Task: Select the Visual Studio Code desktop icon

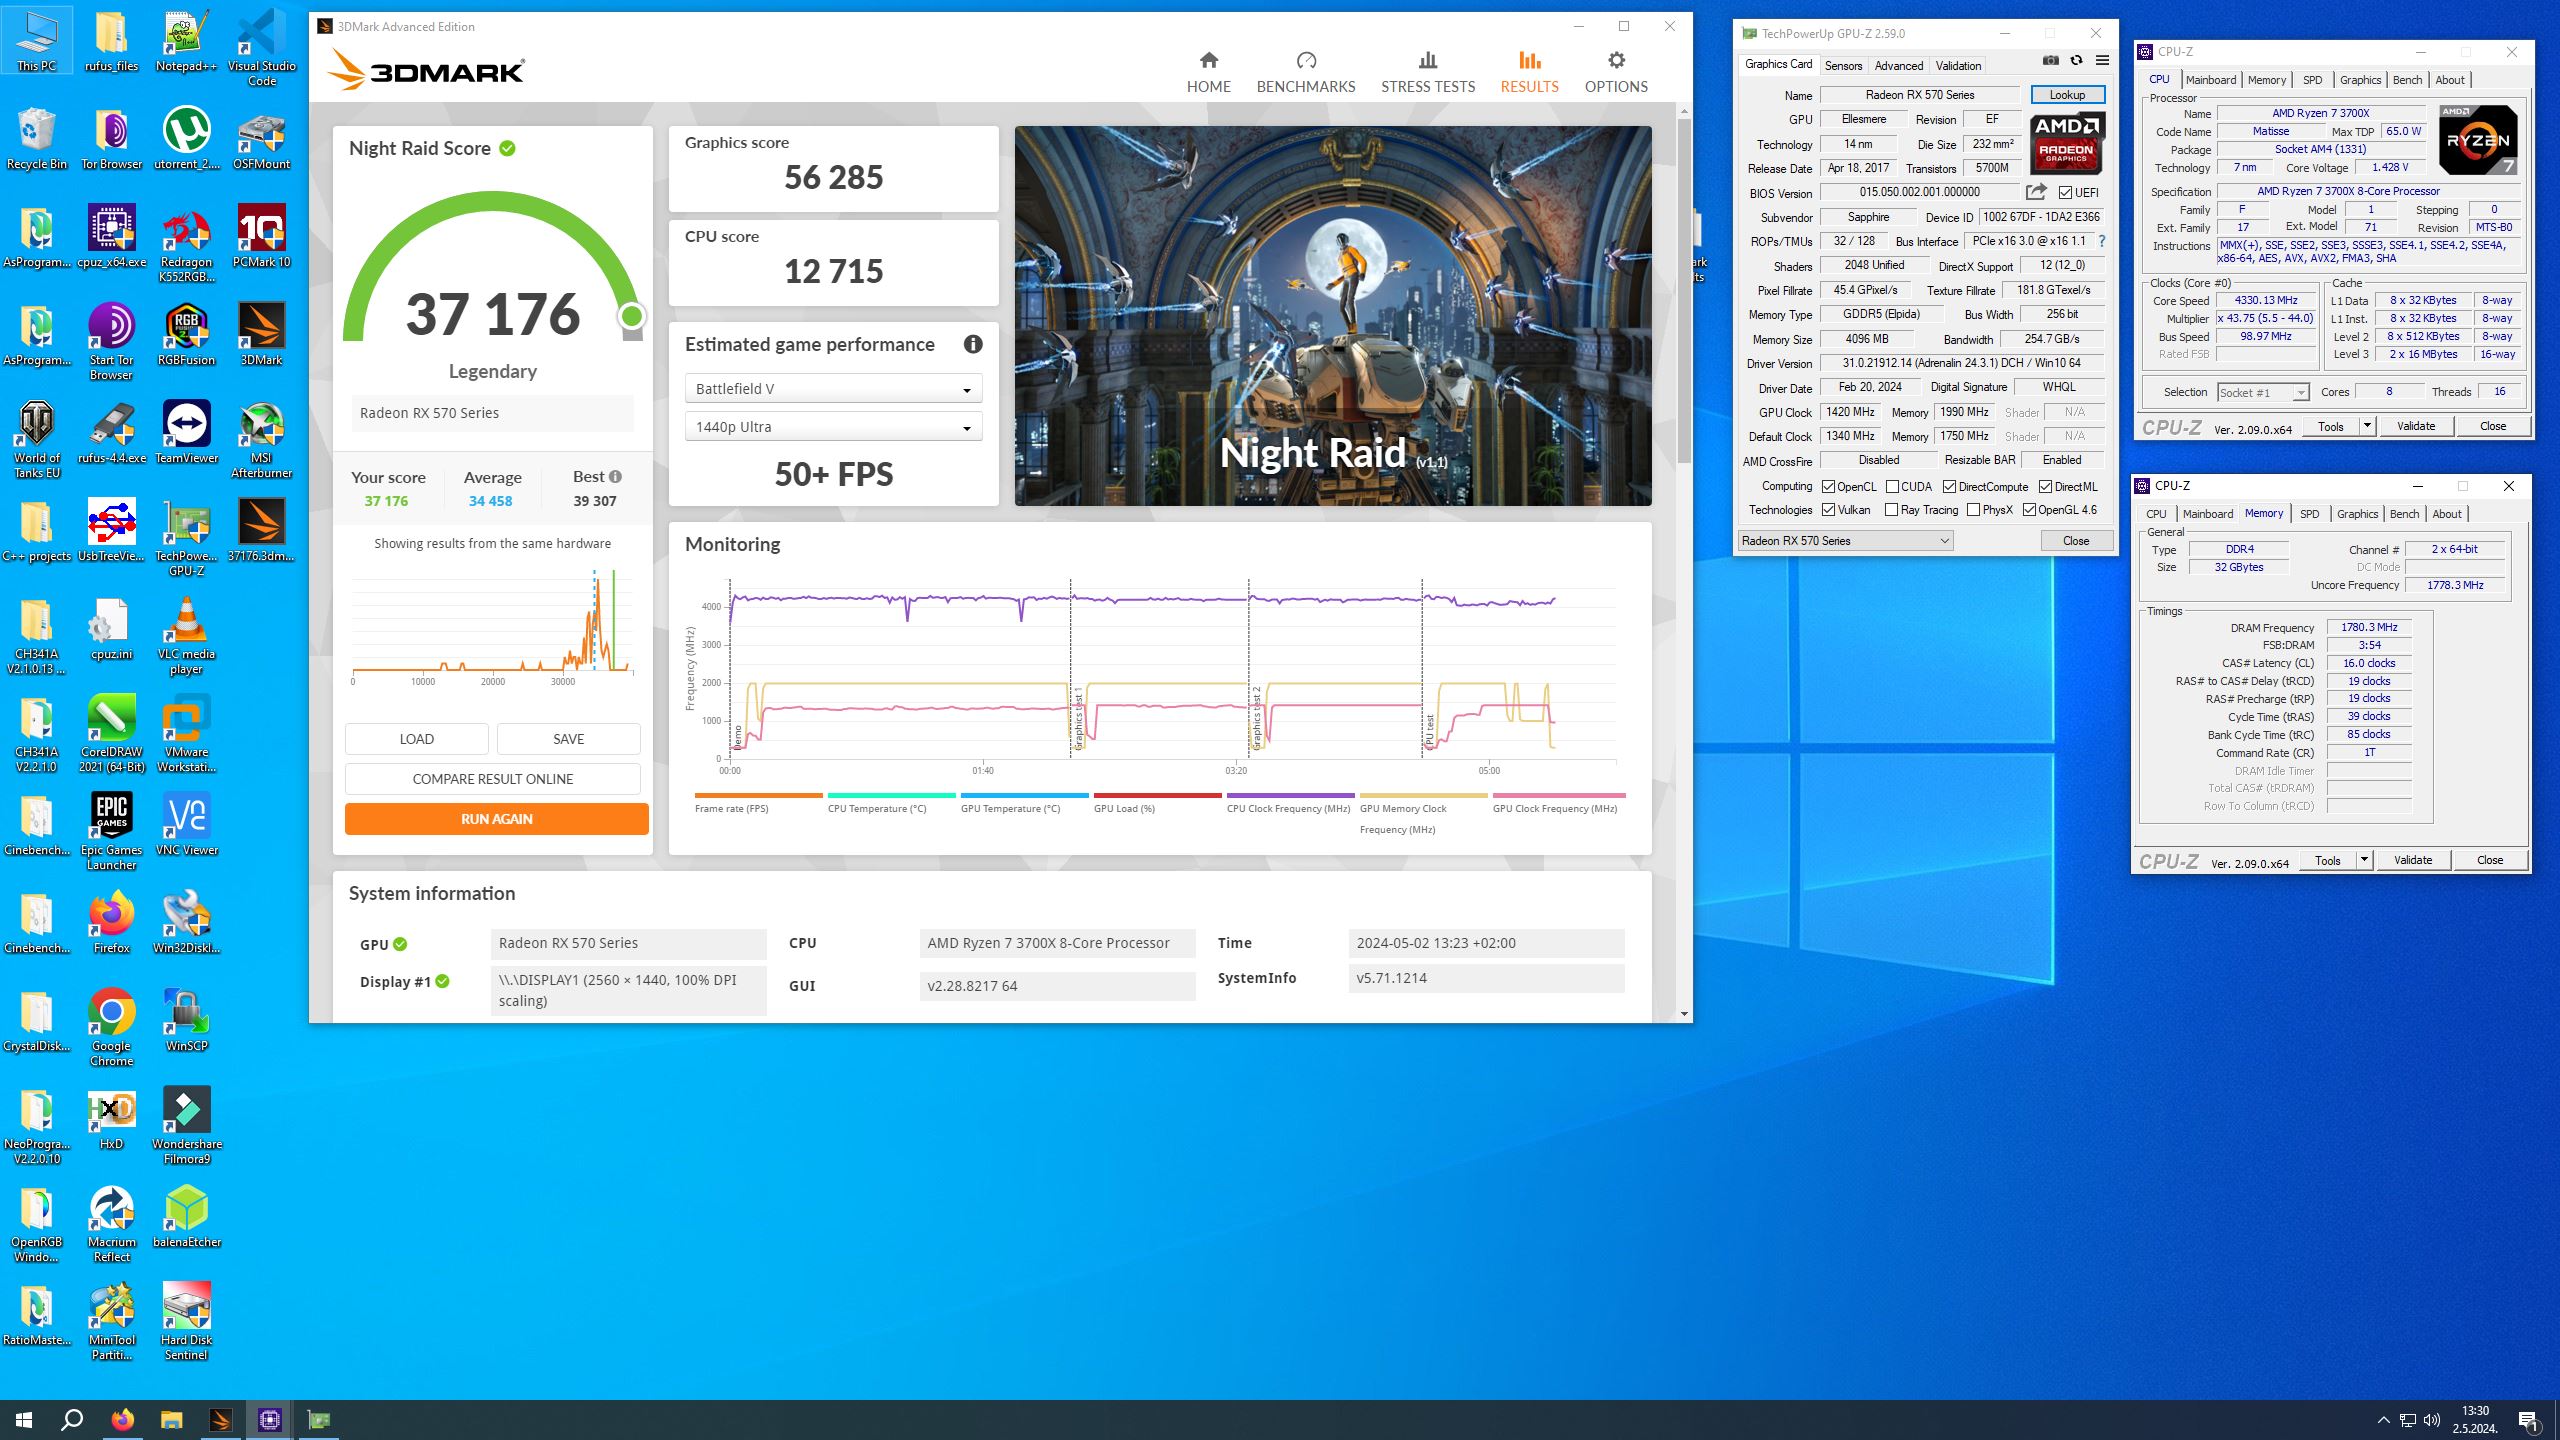Action: click(261, 47)
